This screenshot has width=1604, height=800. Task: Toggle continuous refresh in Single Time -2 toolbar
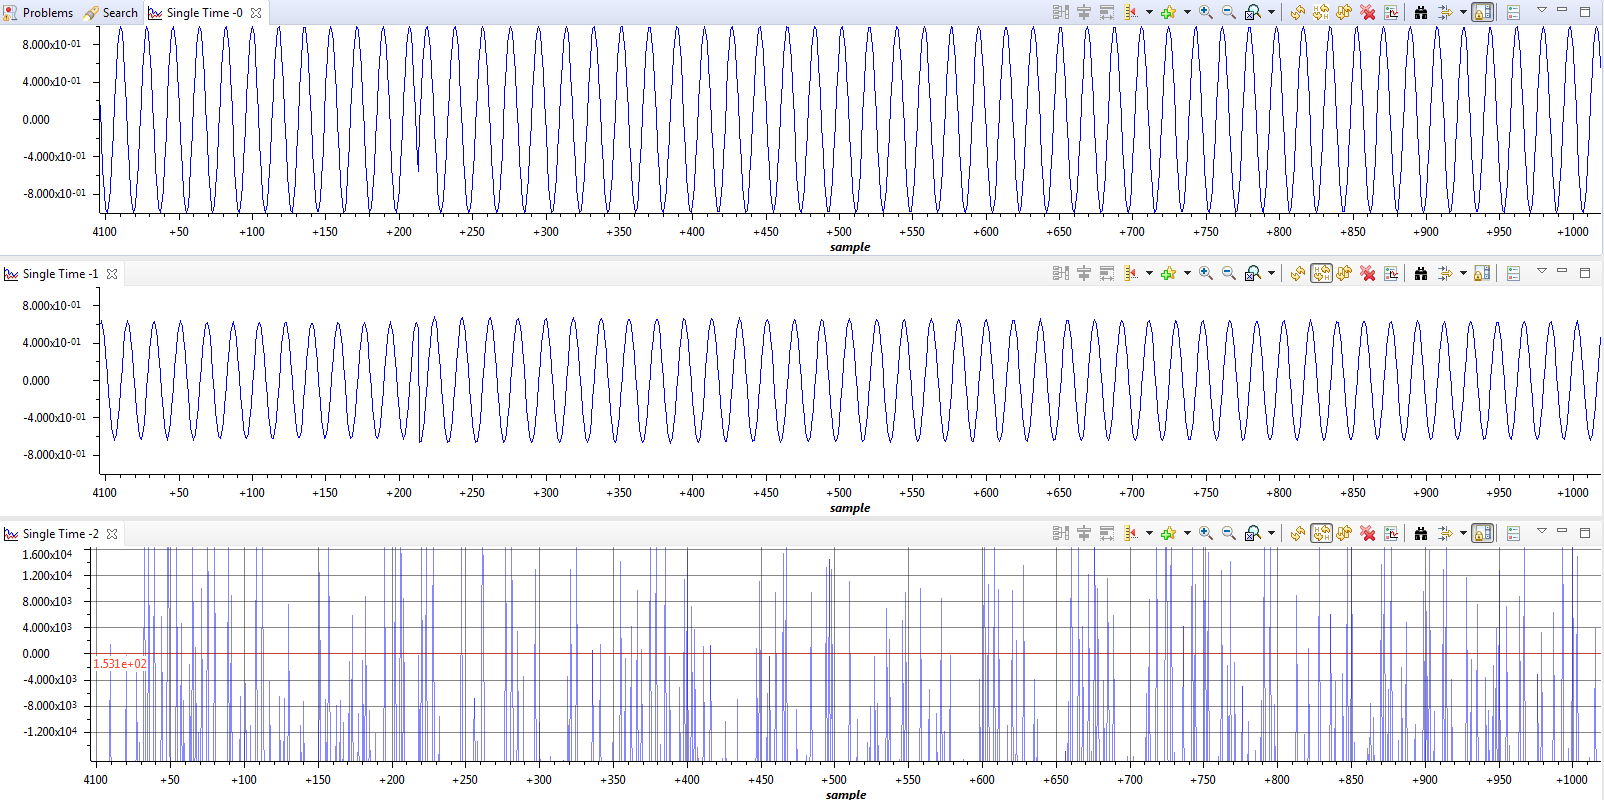tap(1322, 533)
